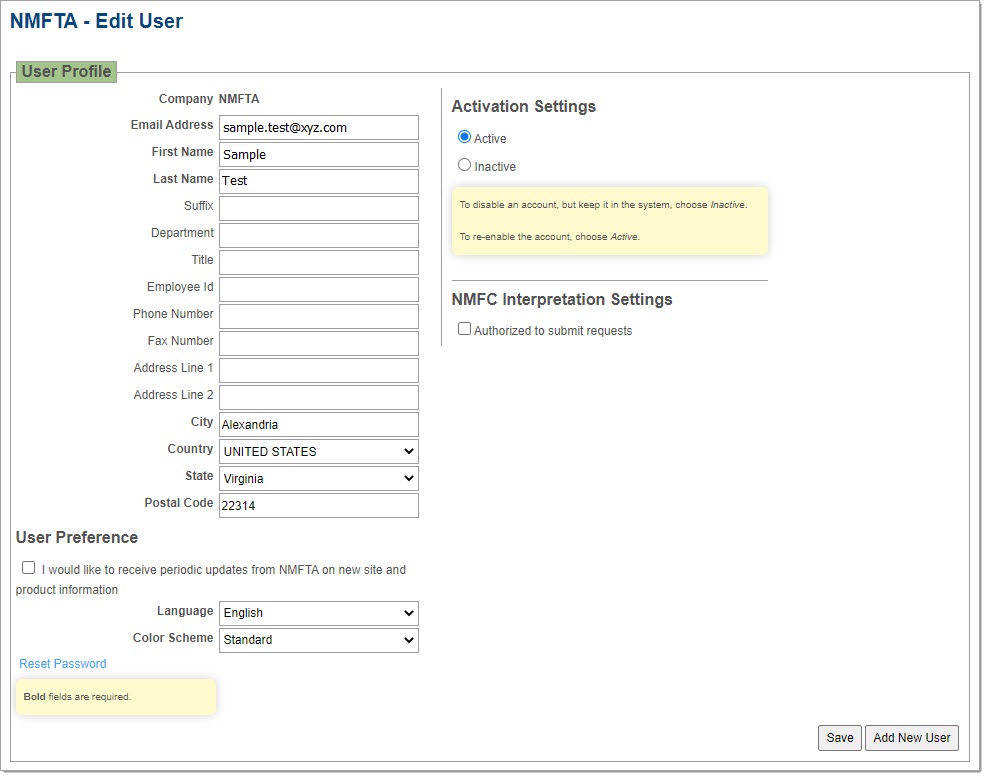Click the NMFC Interpretation Settings heading
The image size is (985, 776).
pyautogui.click(x=562, y=299)
